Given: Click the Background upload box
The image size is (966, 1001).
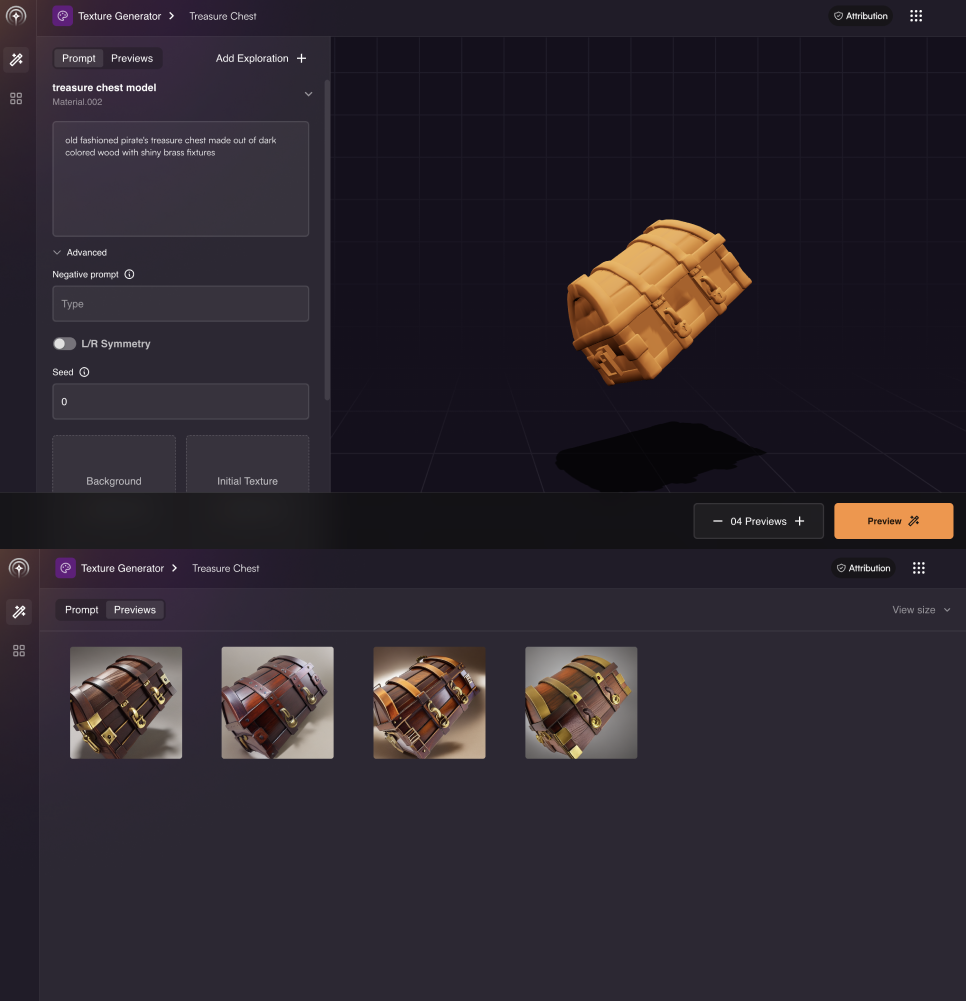Looking at the screenshot, I should (x=114, y=464).
